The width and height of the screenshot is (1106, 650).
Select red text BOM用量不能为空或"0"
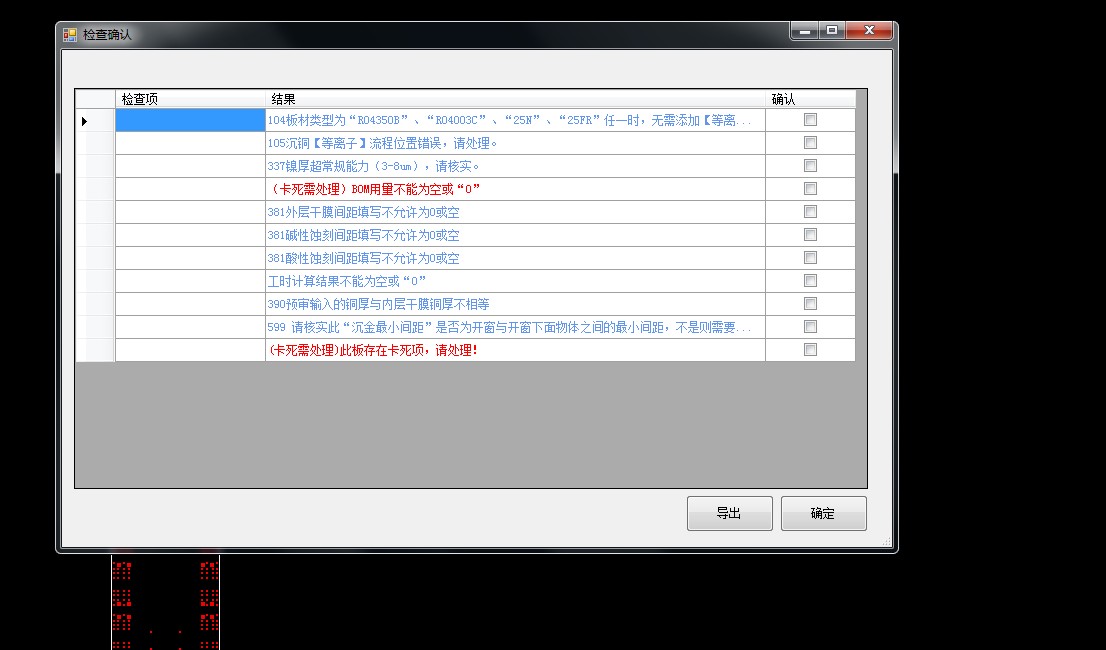[x=375, y=189]
